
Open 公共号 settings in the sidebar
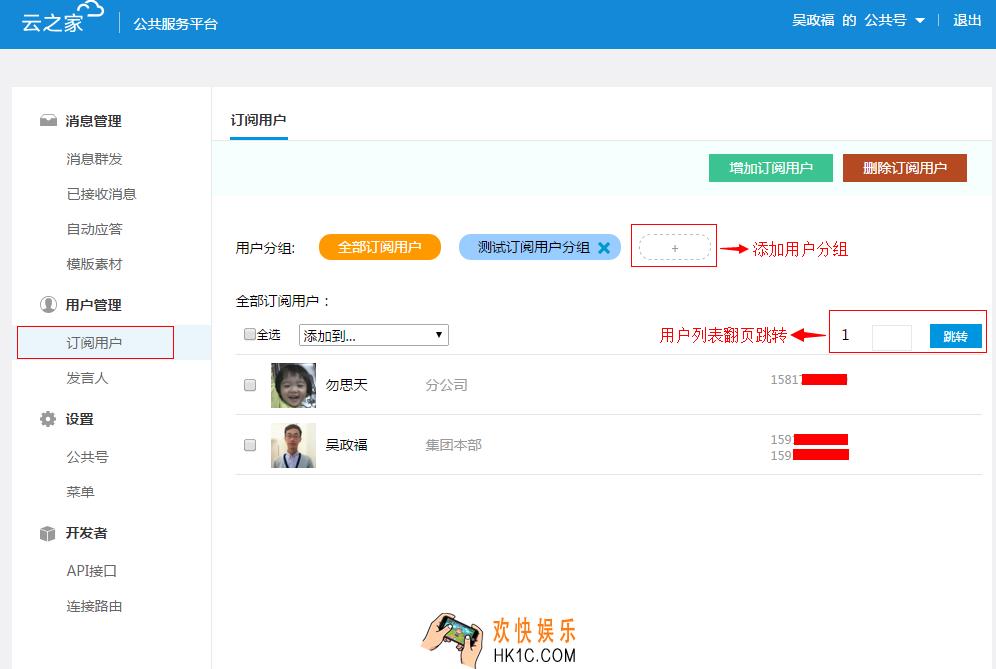click(x=87, y=457)
